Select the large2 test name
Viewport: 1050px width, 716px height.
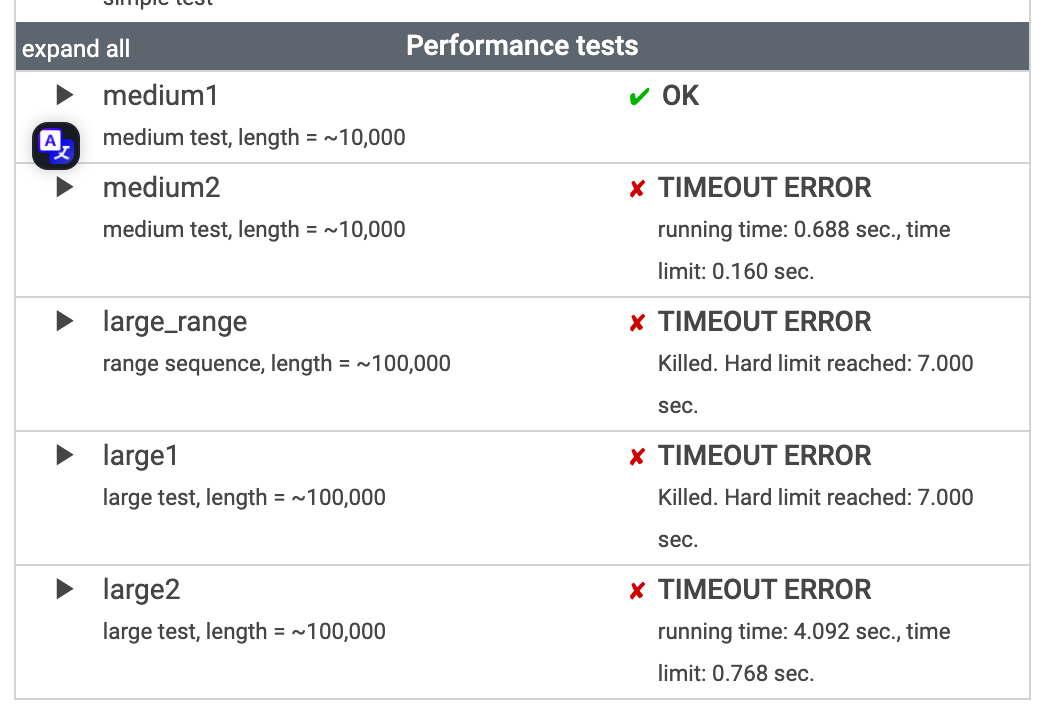141,590
